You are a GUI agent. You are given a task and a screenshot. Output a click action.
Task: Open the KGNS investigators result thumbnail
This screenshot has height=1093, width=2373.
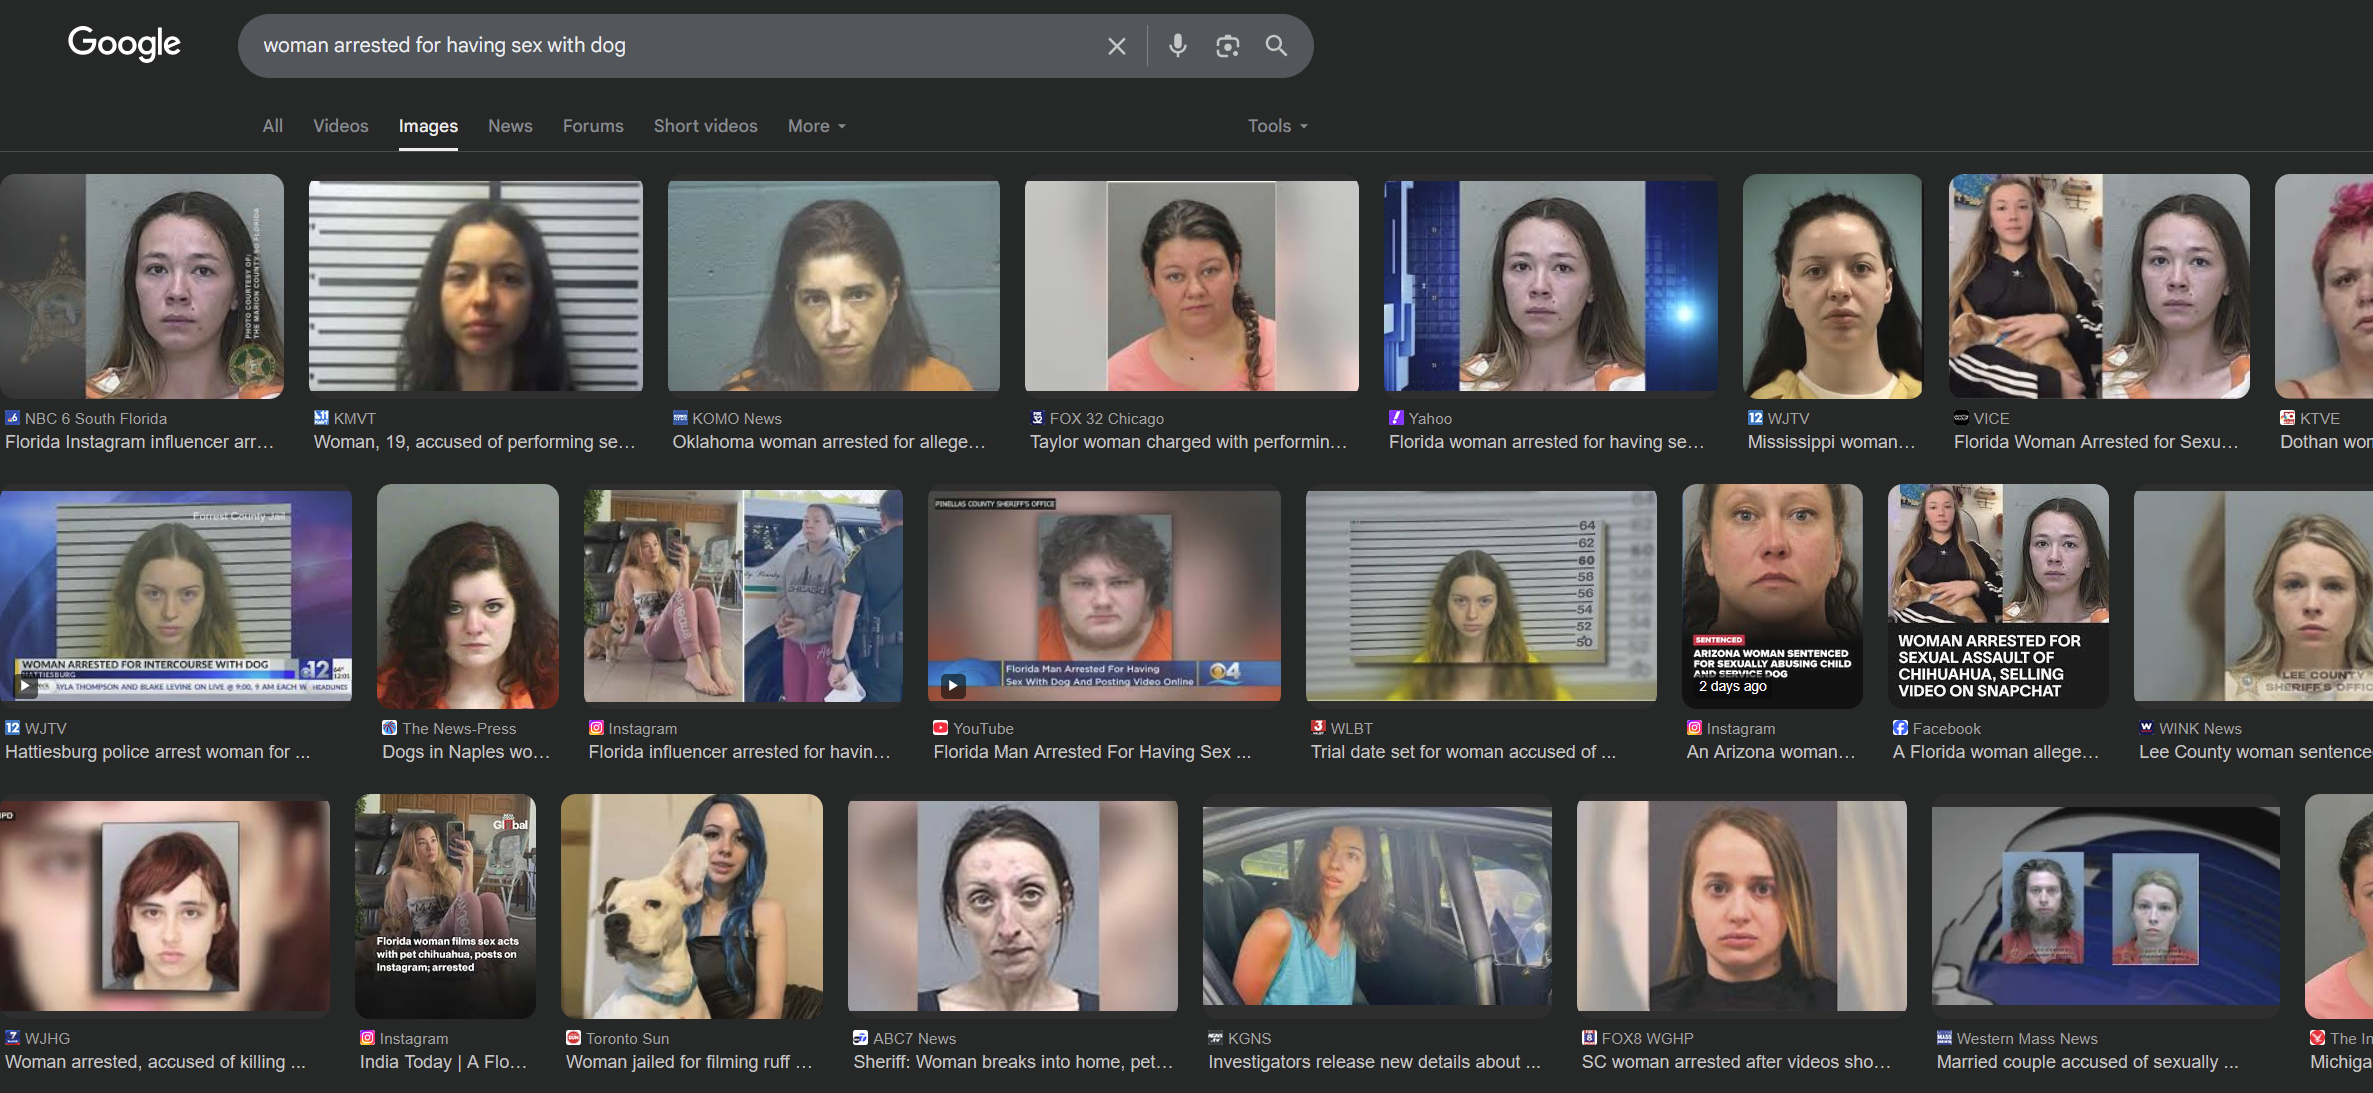pyautogui.click(x=1376, y=906)
